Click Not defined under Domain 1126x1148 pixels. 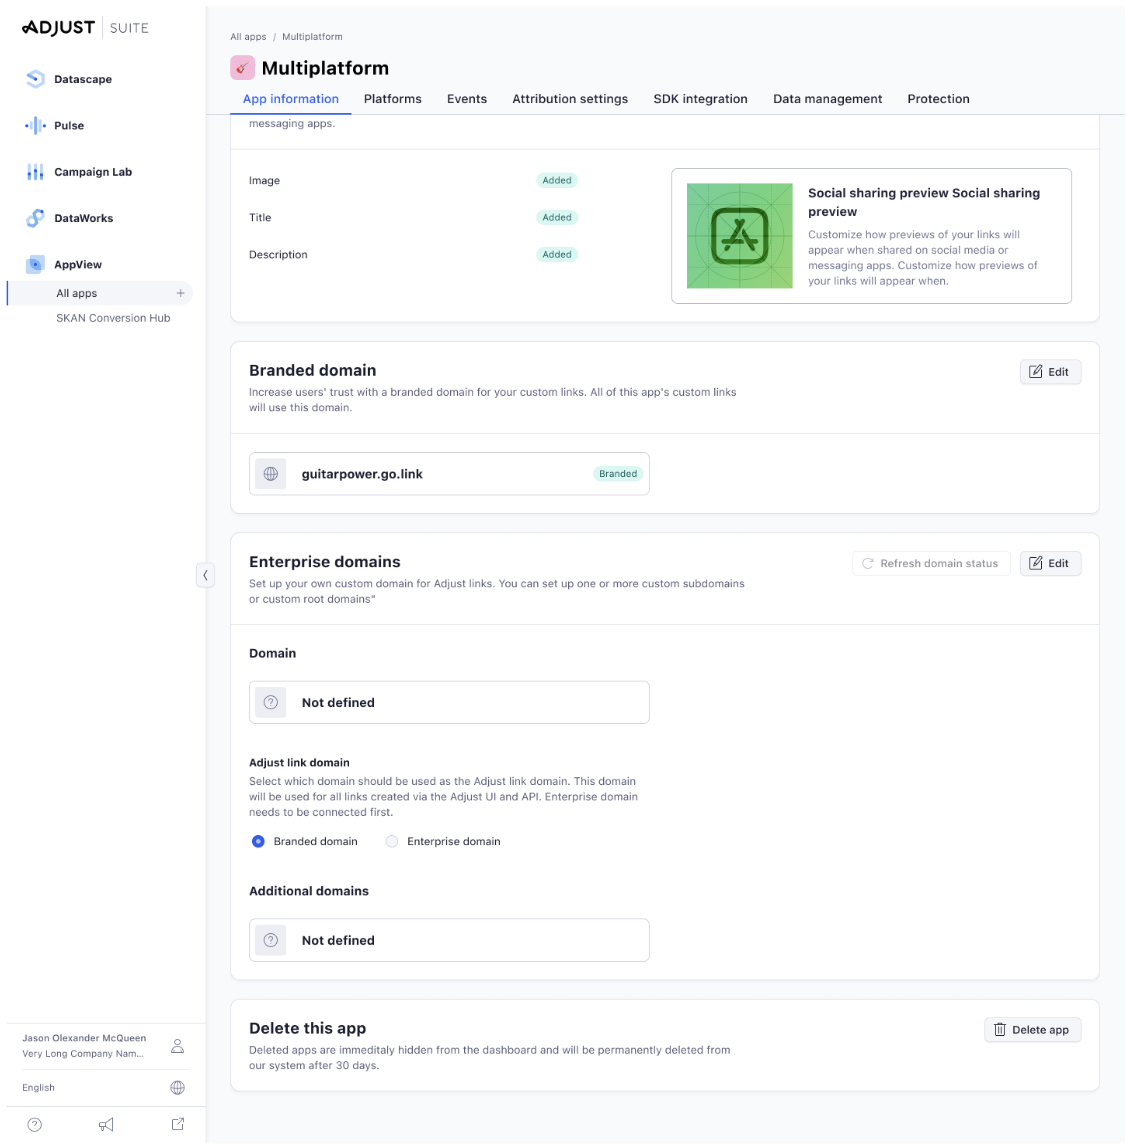(x=338, y=703)
